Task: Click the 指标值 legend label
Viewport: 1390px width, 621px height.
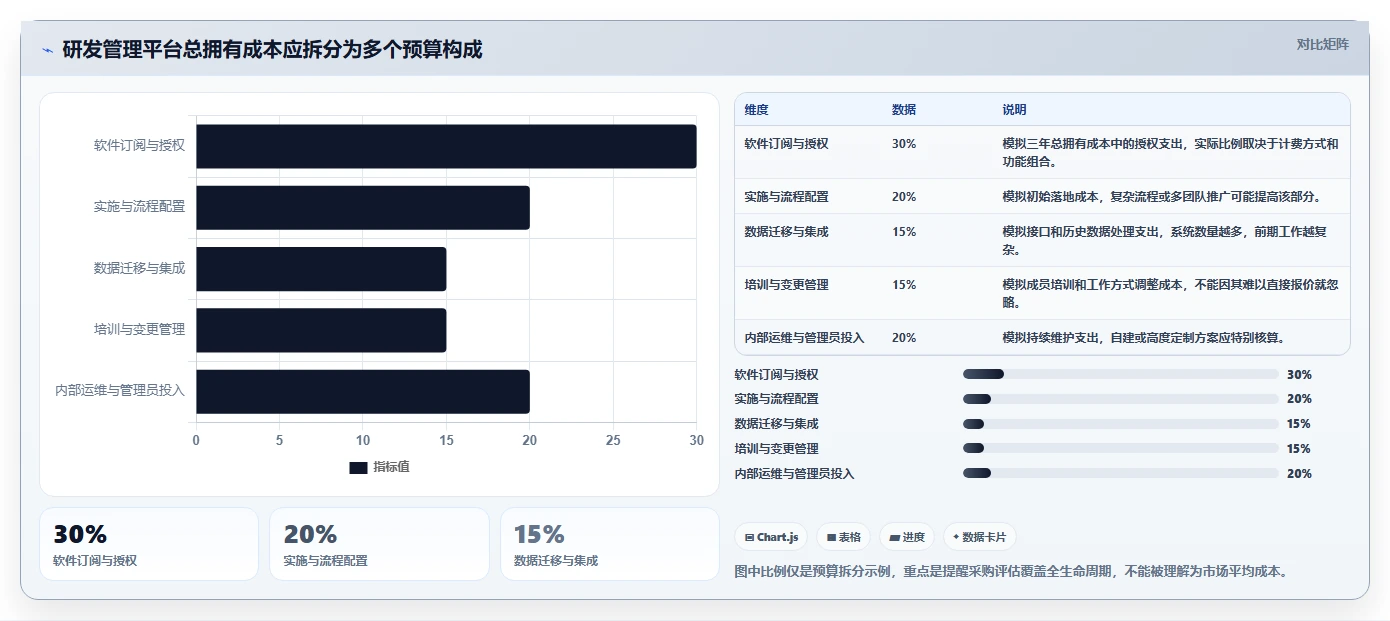Action: point(391,467)
